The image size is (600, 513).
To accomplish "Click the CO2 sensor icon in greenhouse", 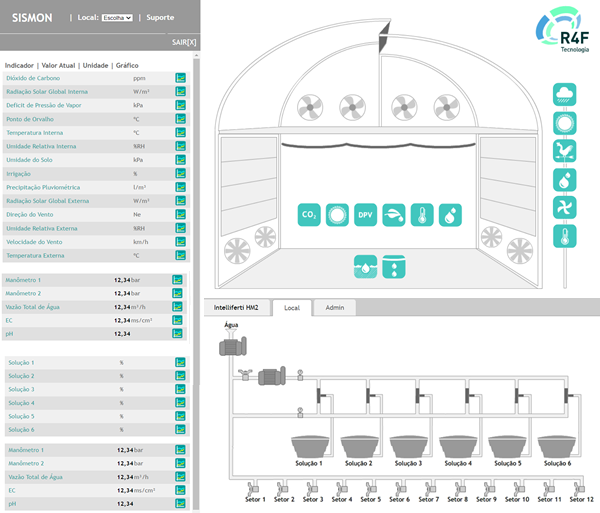I will pos(310,215).
